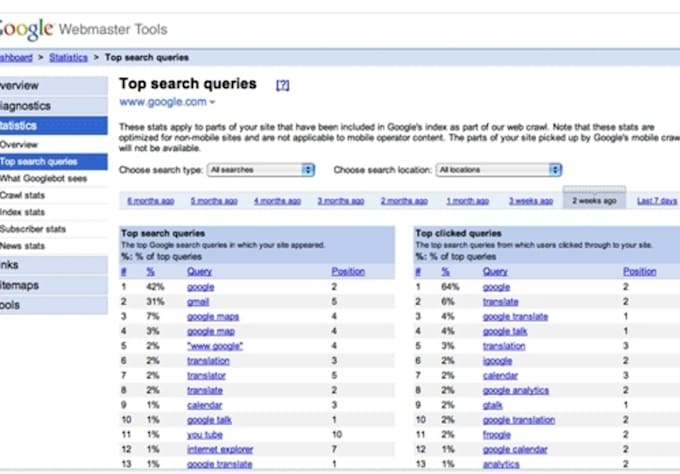This screenshot has height=474, width=680.
Task: Open 'igoogle' clicked query link
Action: 497,361
